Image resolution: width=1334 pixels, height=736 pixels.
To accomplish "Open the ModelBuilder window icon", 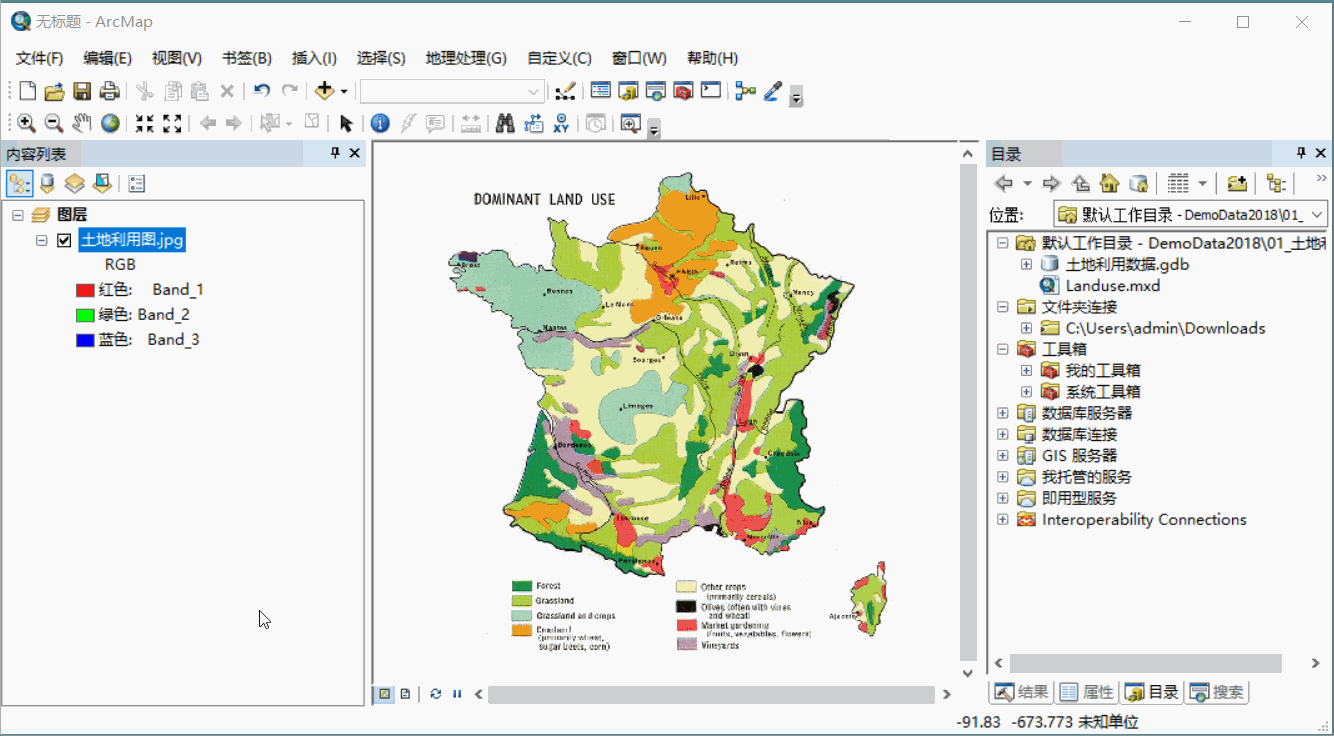I will [x=745, y=91].
